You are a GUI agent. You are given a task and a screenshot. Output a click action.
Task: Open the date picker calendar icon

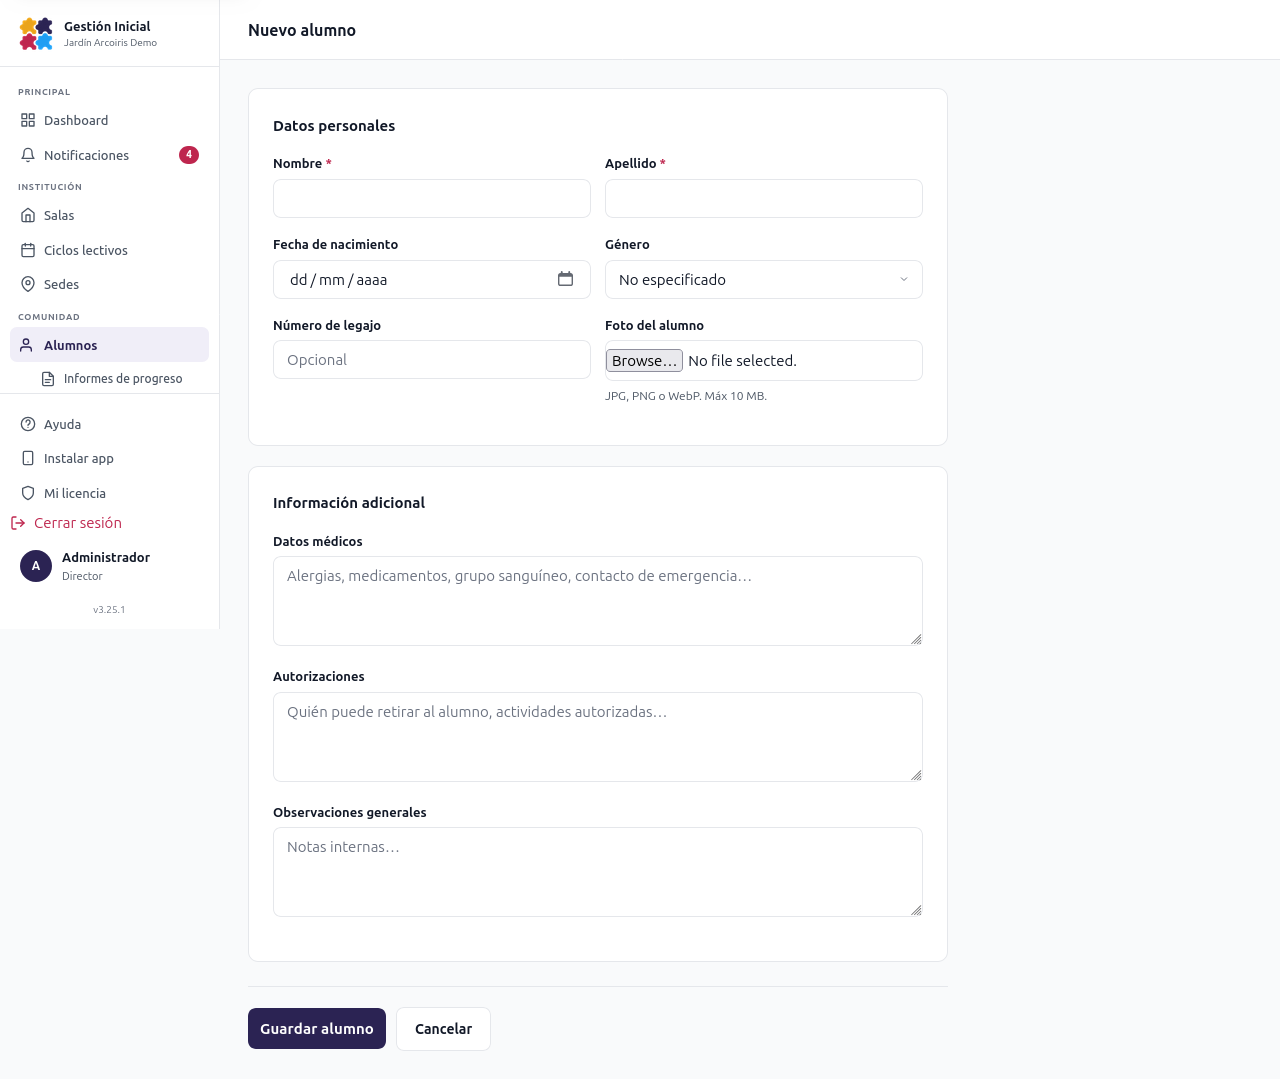(x=566, y=279)
